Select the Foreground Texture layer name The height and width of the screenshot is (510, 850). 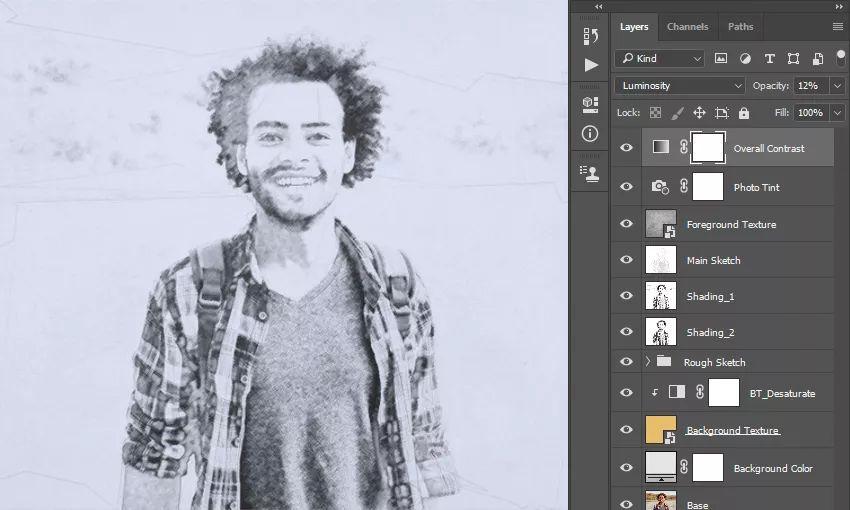pos(731,224)
